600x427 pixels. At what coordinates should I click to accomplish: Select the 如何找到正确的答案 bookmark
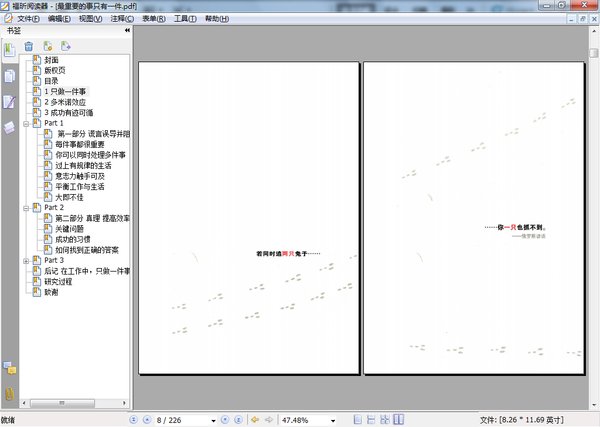[x=87, y=250]
